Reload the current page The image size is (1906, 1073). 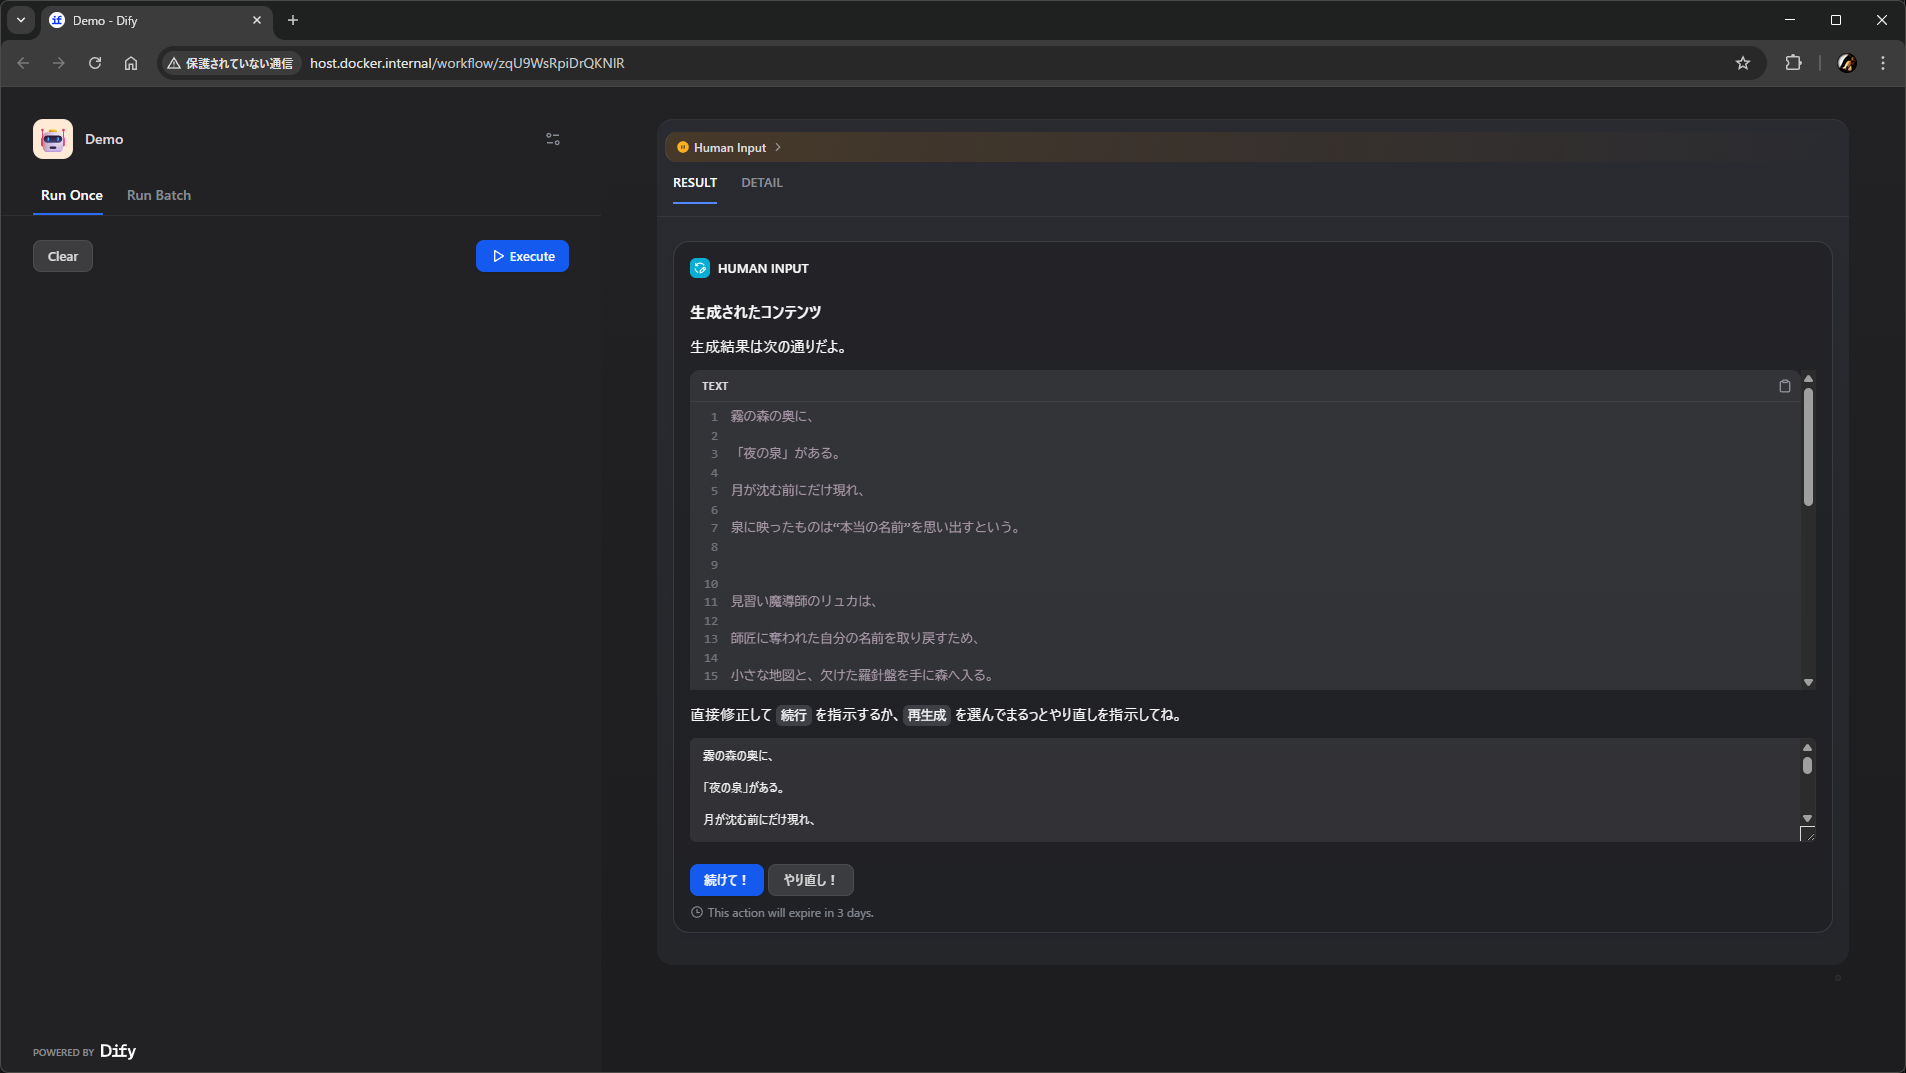(x=95, y=63)
